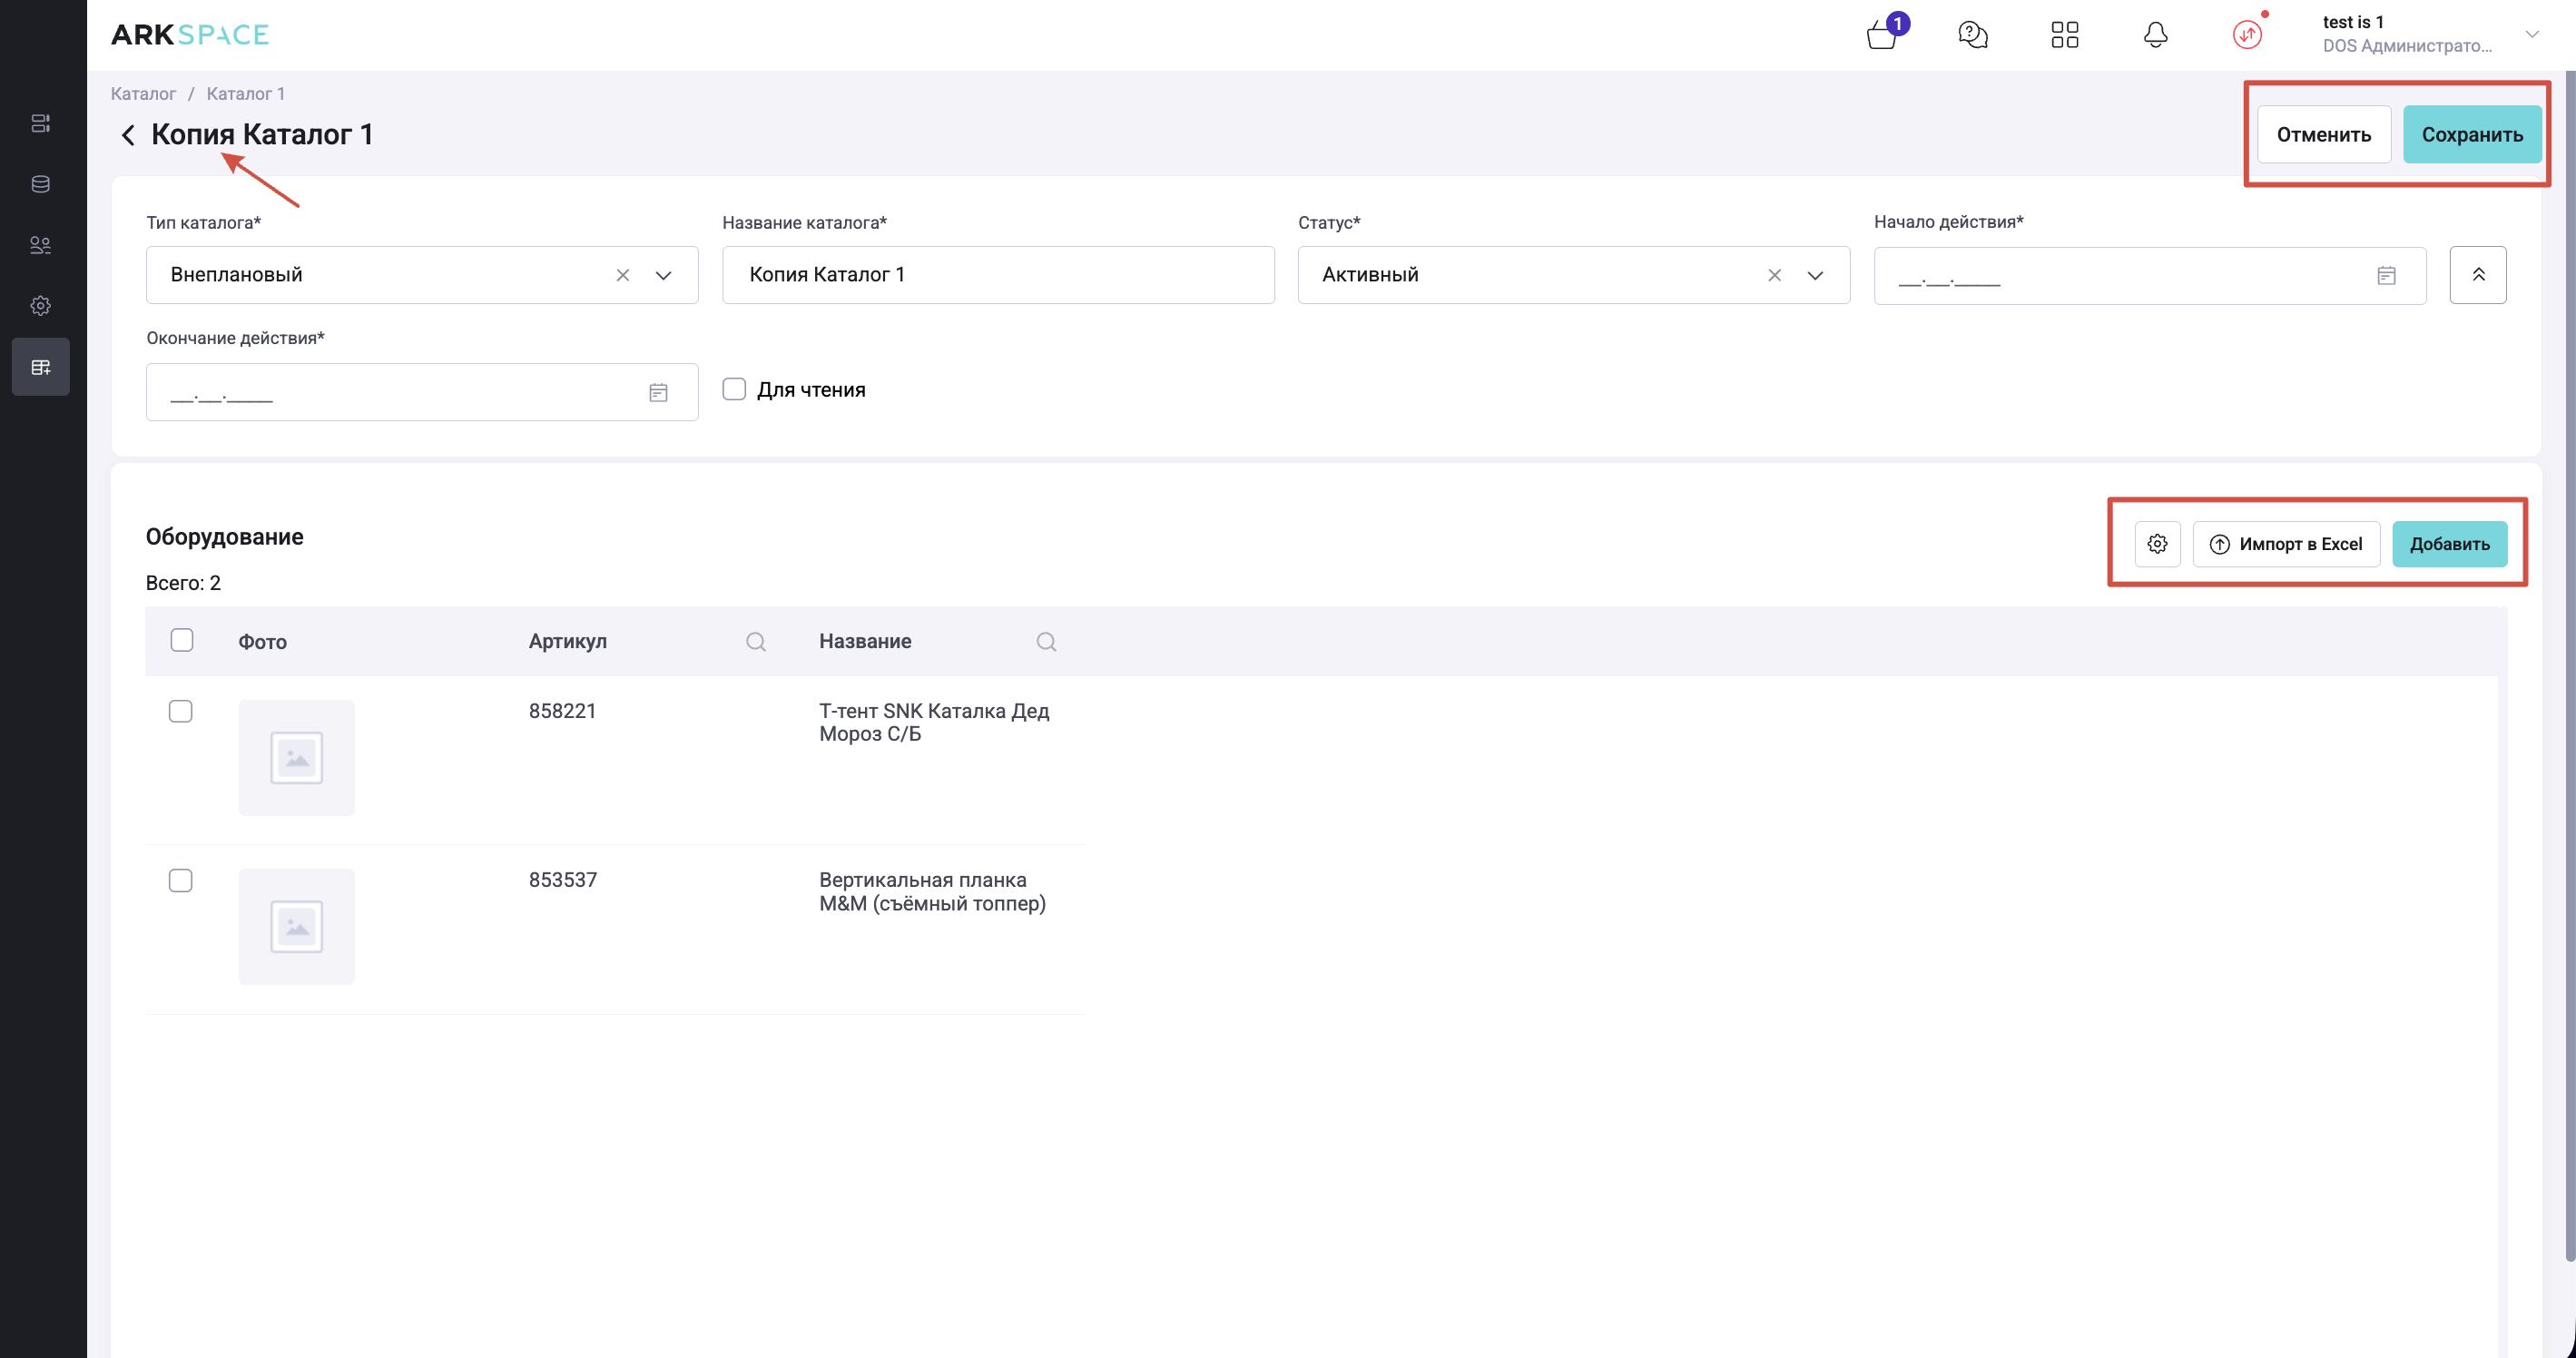Click the Сохранить button
The height and width of the screenshot is (1358, 2576).
point(2471,135)
